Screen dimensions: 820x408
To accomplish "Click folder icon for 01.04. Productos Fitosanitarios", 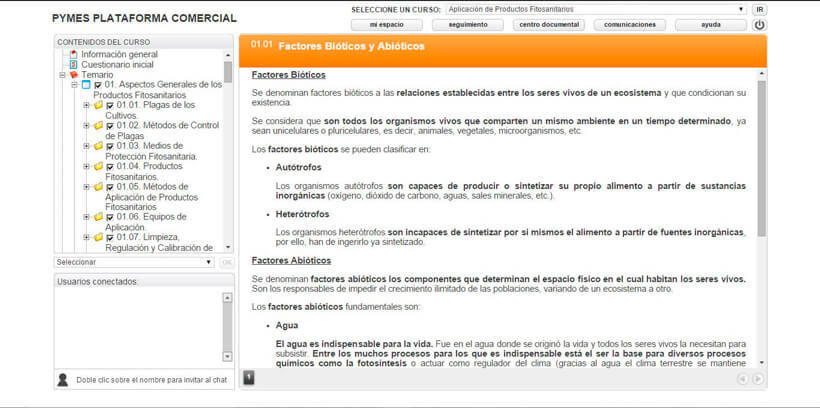I will point(98,166).
